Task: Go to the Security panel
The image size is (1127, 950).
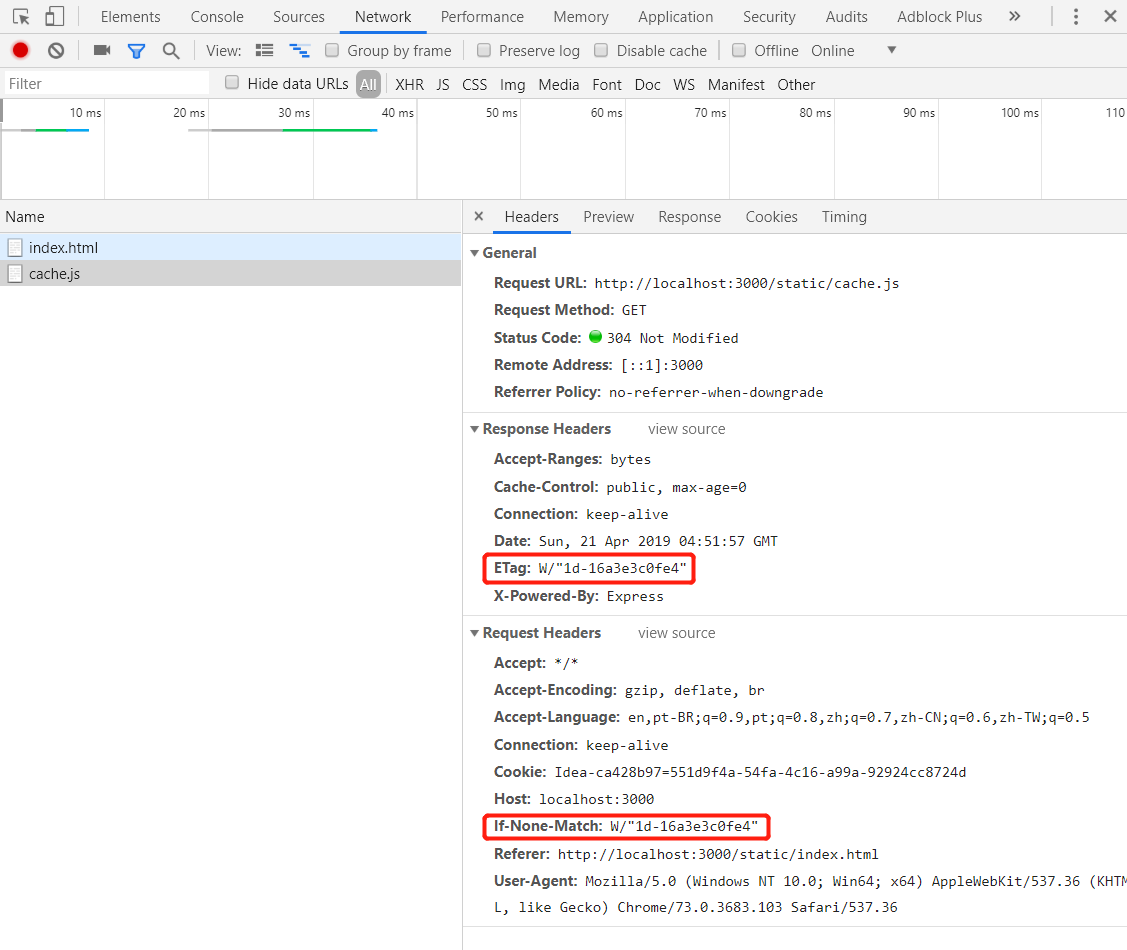Action: point(769,17)
